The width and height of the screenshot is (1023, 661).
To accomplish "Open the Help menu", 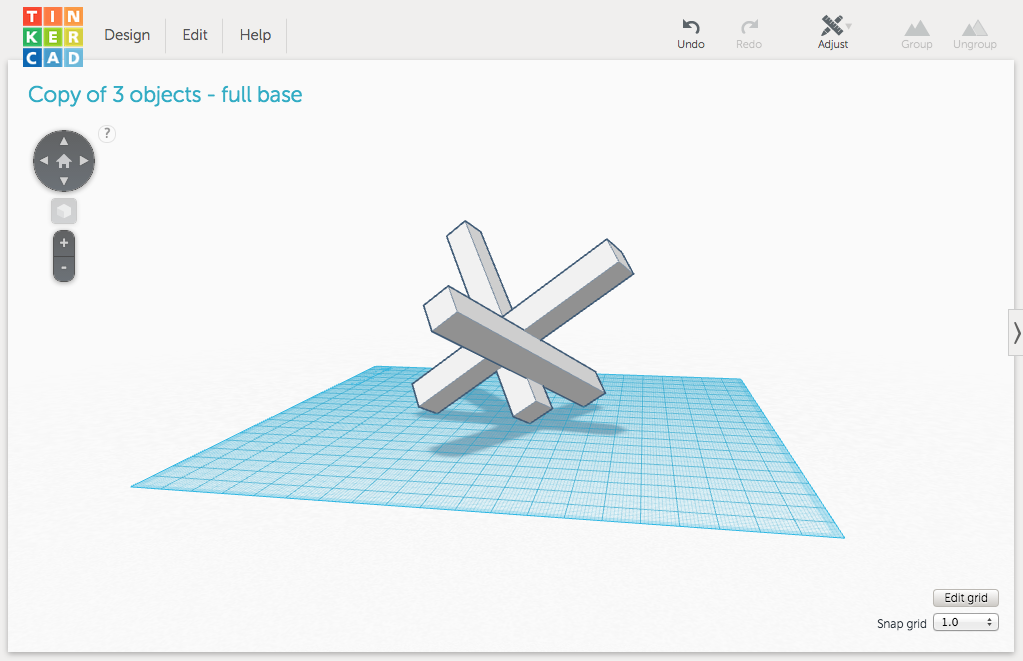I will pyautogui.click(x=255, y=35).
